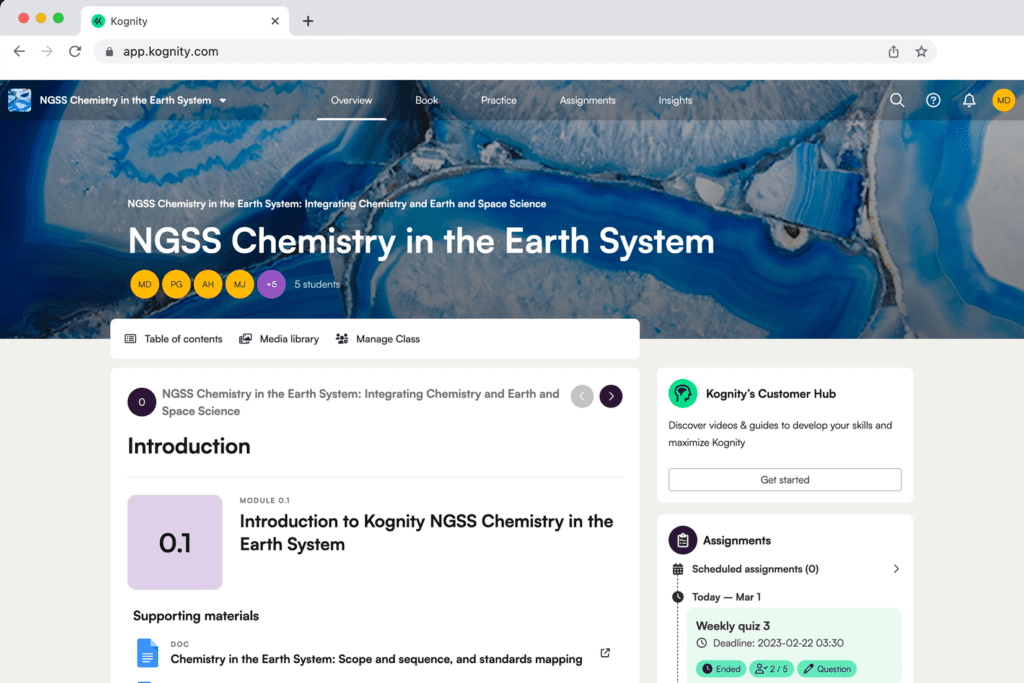
Task: Click the Kognity logo in the top bar
Action: pos(19,100)
